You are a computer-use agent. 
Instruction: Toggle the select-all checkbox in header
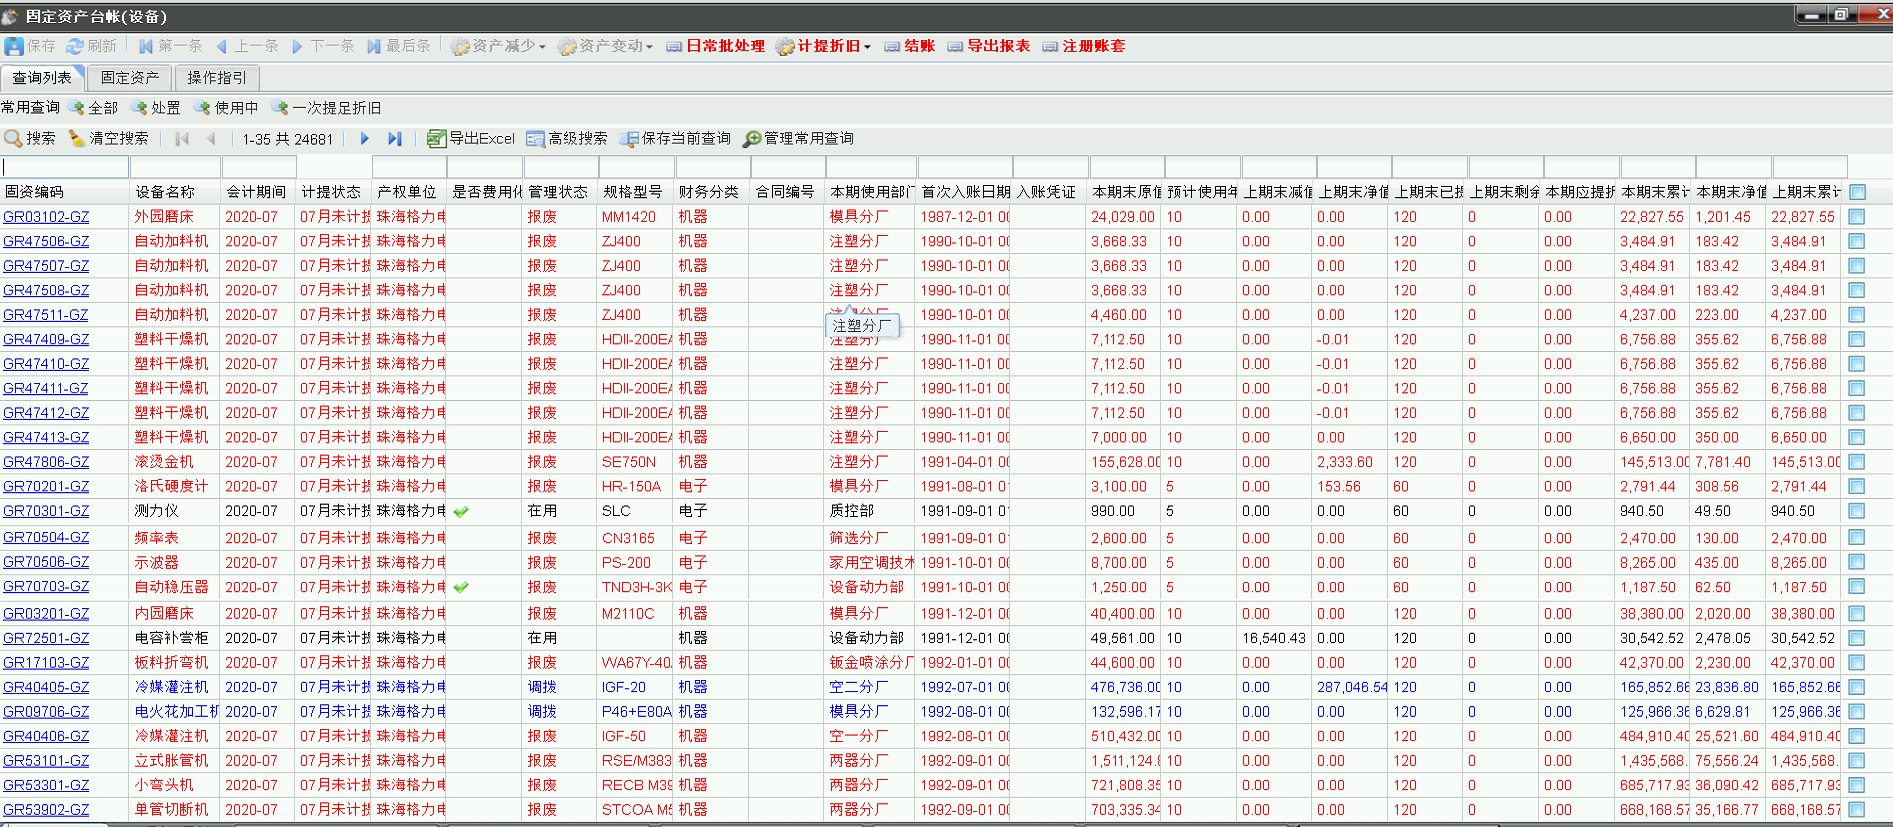pyautogui.click(x=1857, y=192)
